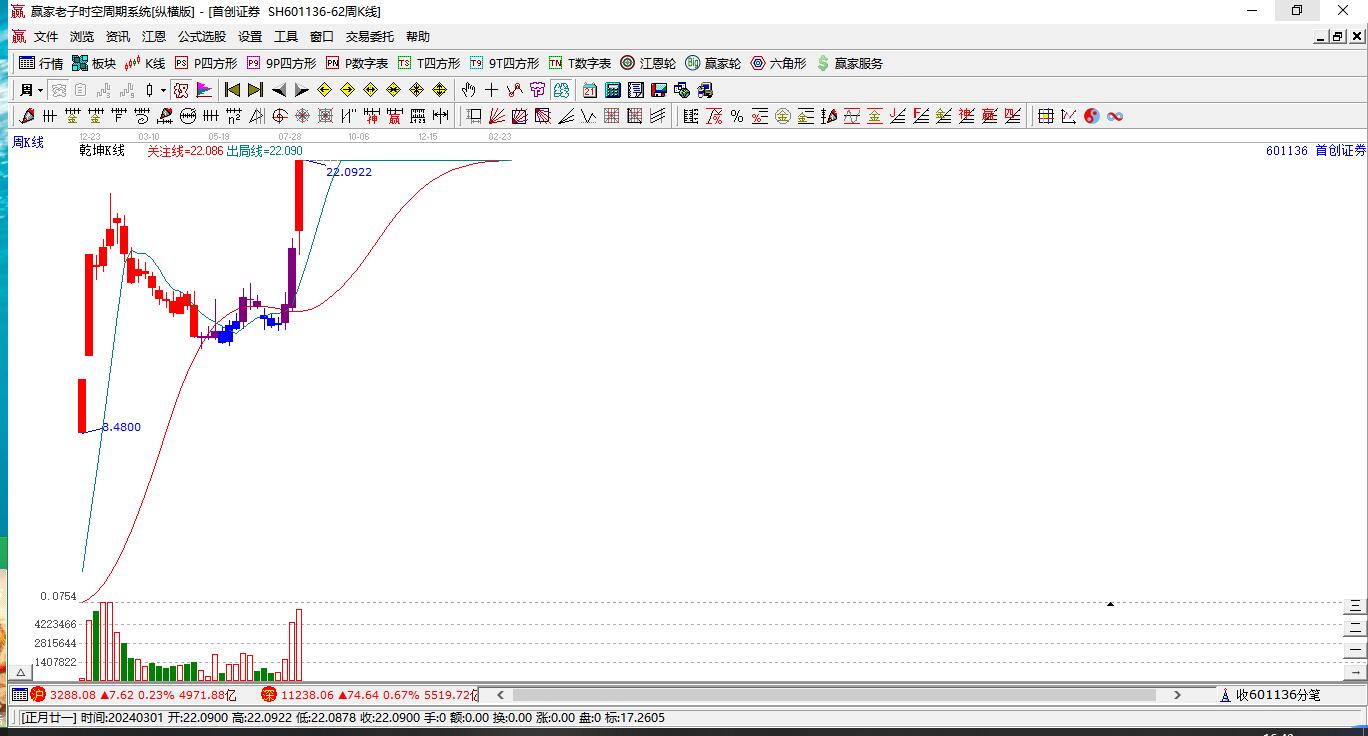
Task: Click the 601136 首创证券 stock label
Action: (x=1315, y=151)
